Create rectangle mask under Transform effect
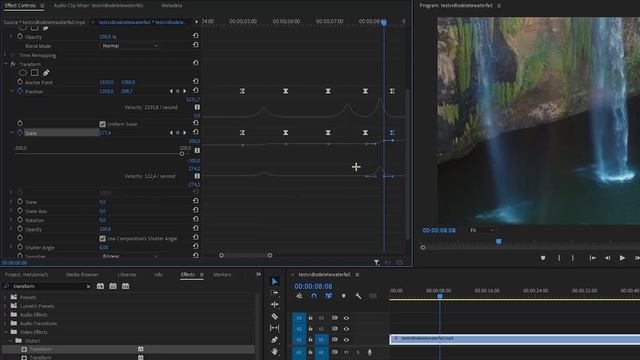This screenshot has width=640, height=360. 34,73
